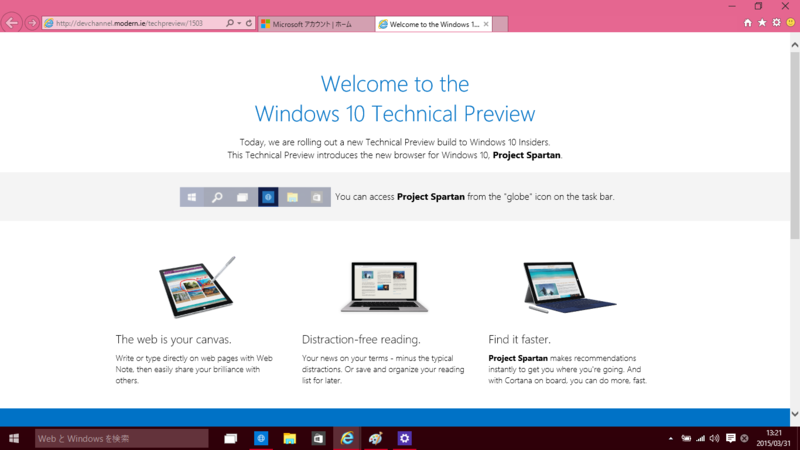
Task: Restore down the browser window
Action: coord(758,6)
